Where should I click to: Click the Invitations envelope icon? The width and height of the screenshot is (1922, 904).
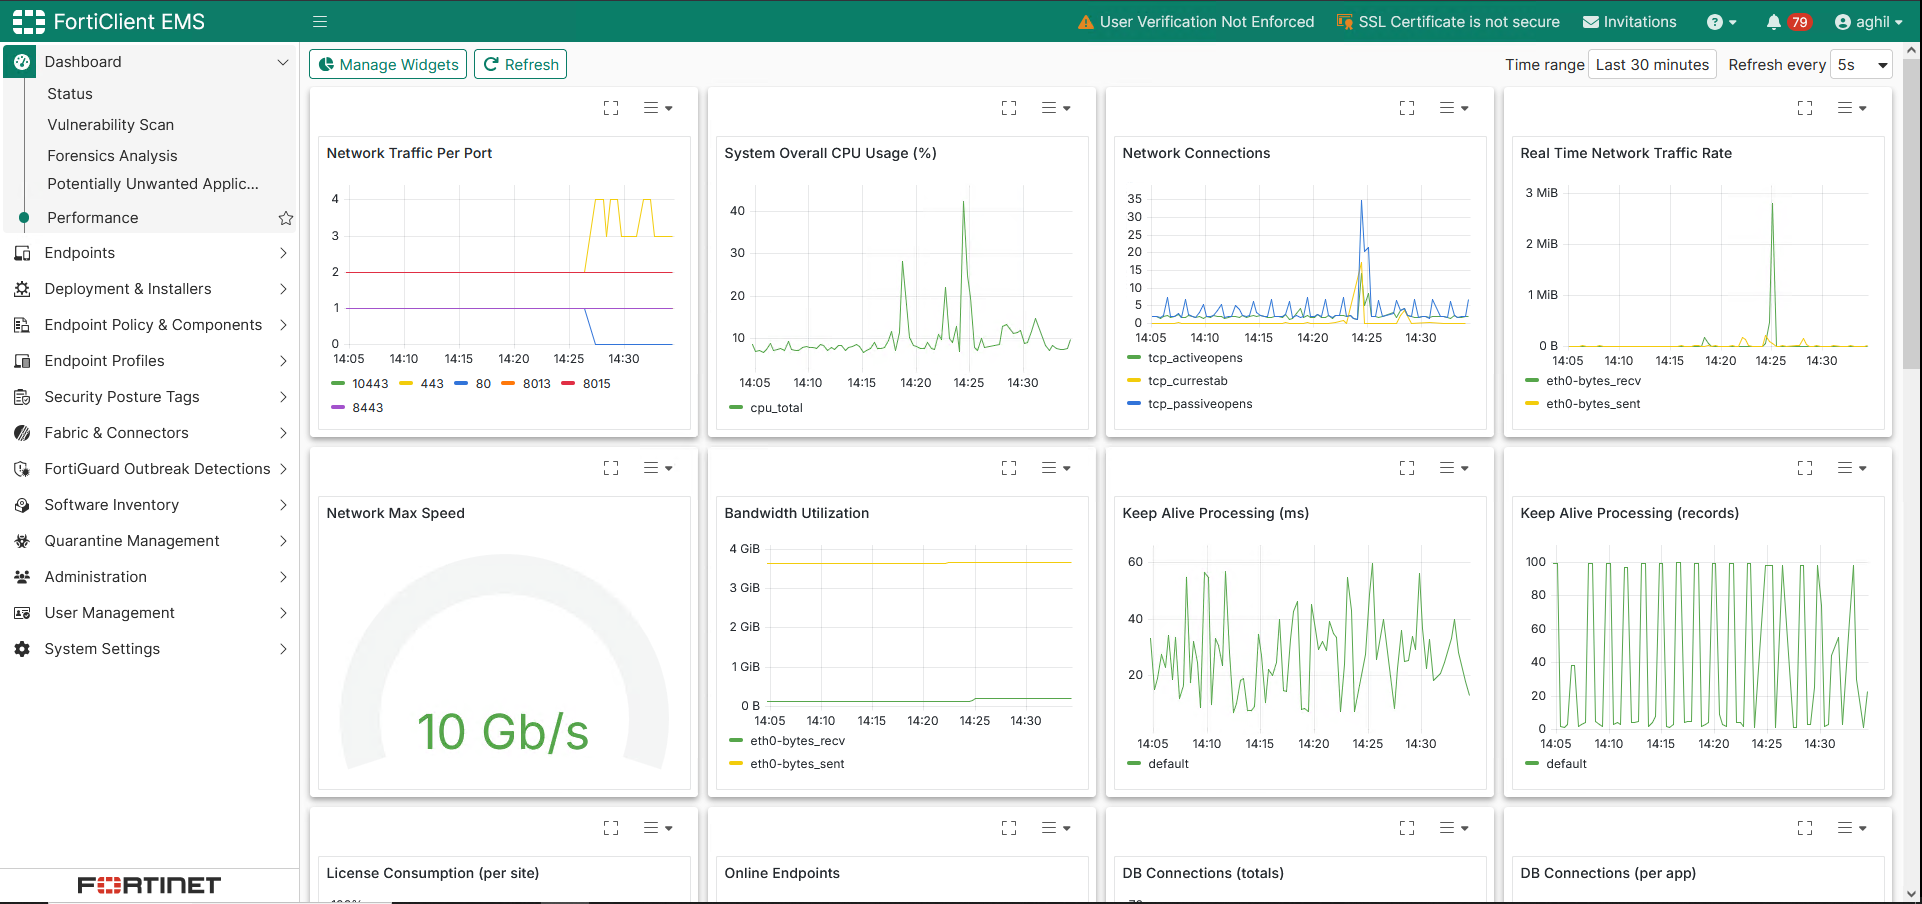click(x=1591, y=22)
